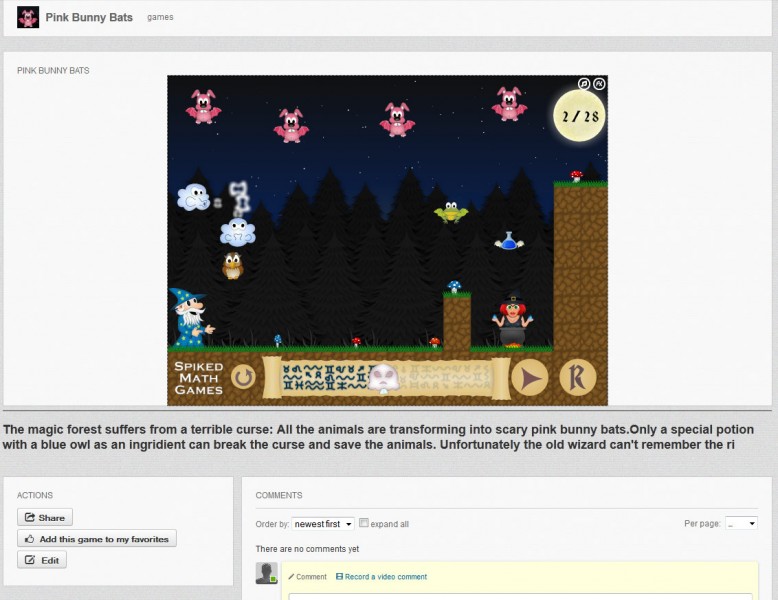This screenshot has height=600, width=778.
Task: Click the green flying frog
Action: coord(451,212)
